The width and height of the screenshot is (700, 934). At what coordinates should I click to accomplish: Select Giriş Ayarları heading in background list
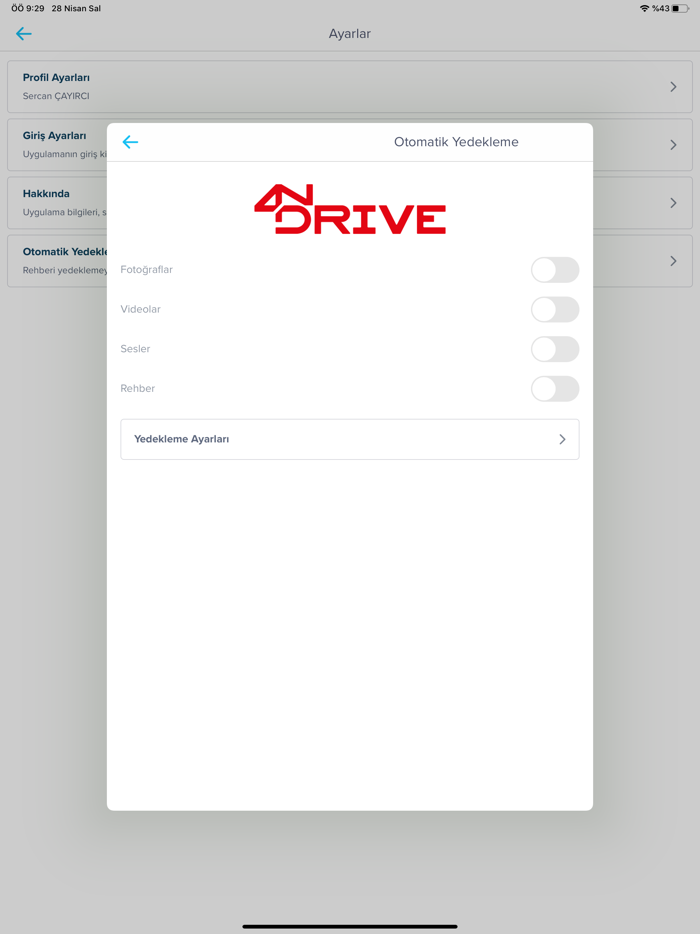[x=54, y=136]
